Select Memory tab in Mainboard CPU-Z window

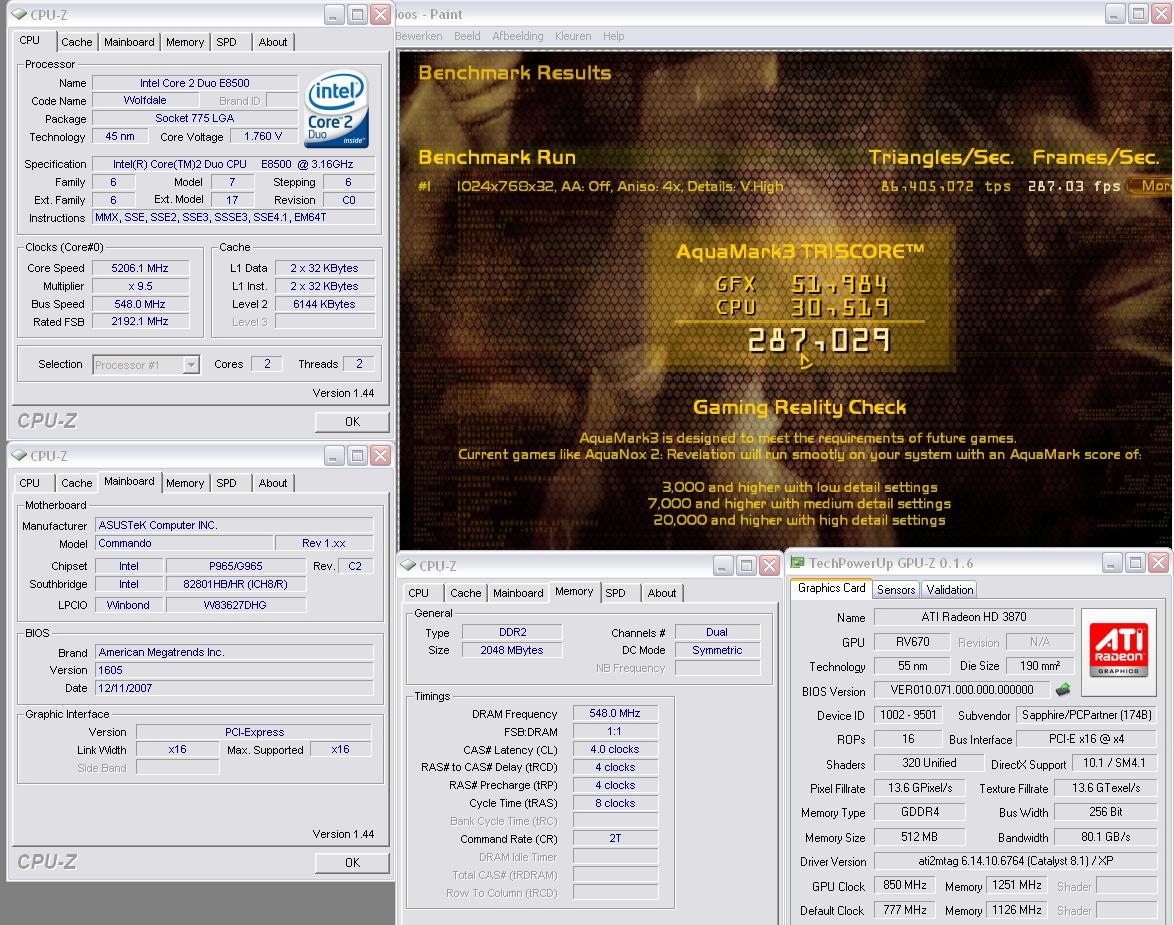(185, 483)
